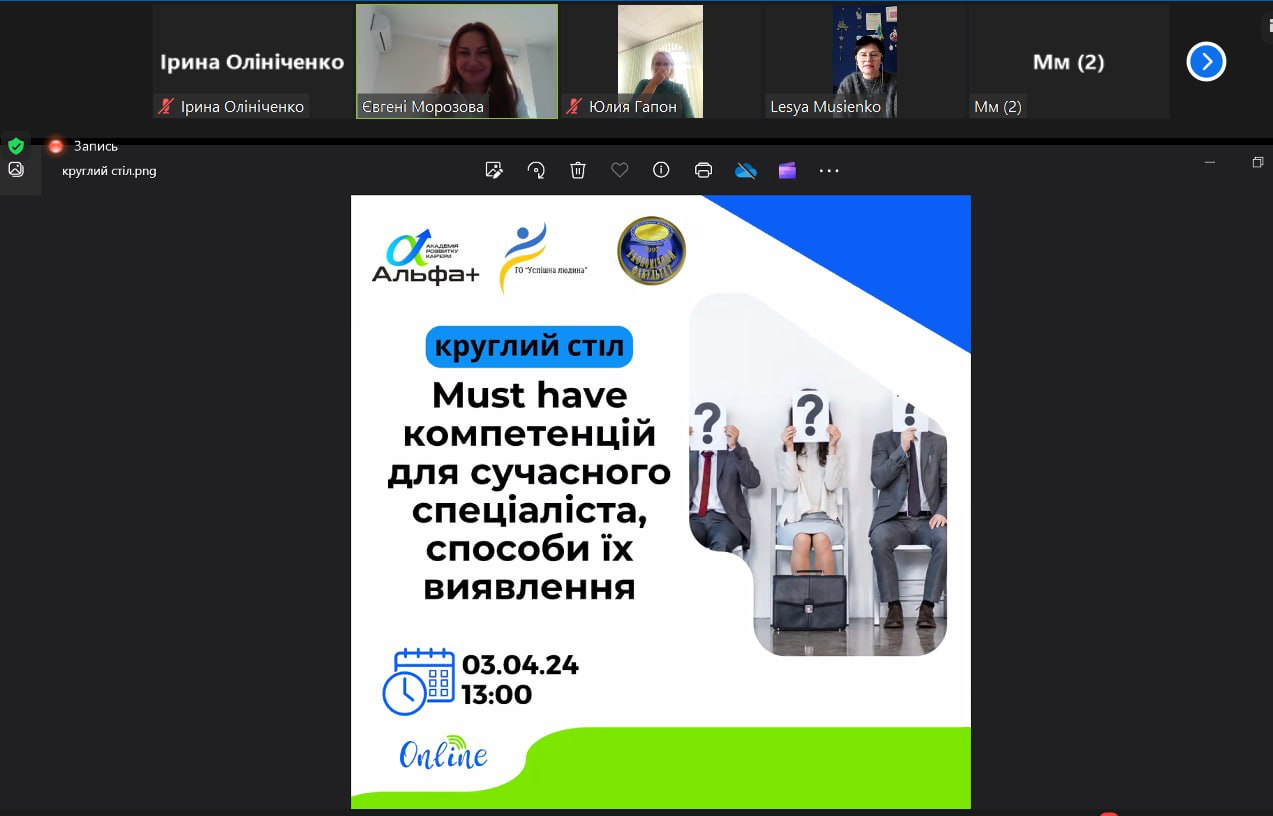
Task: Click the green shield encryption icon
Action: tap(16, 146)
